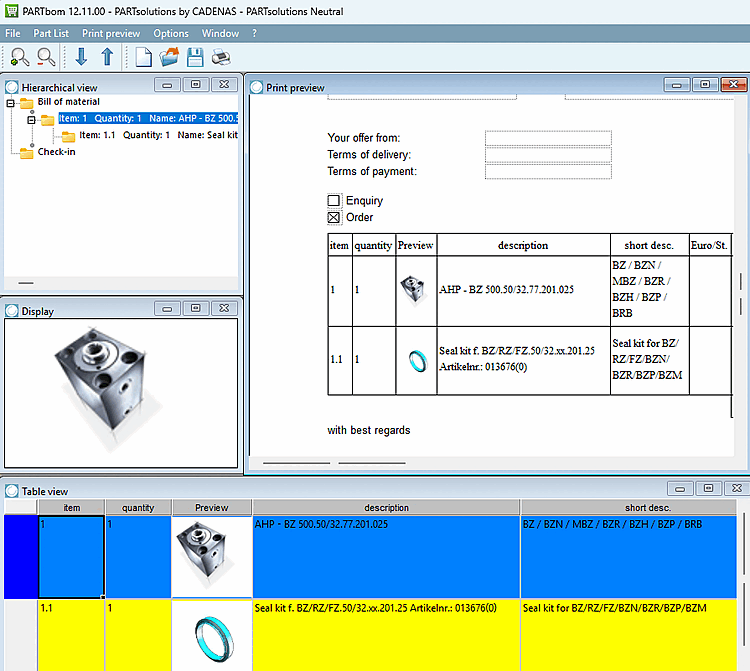Save with the floppy disk icon
Viewport: 750px width, 671px height.
pos(195,58)
